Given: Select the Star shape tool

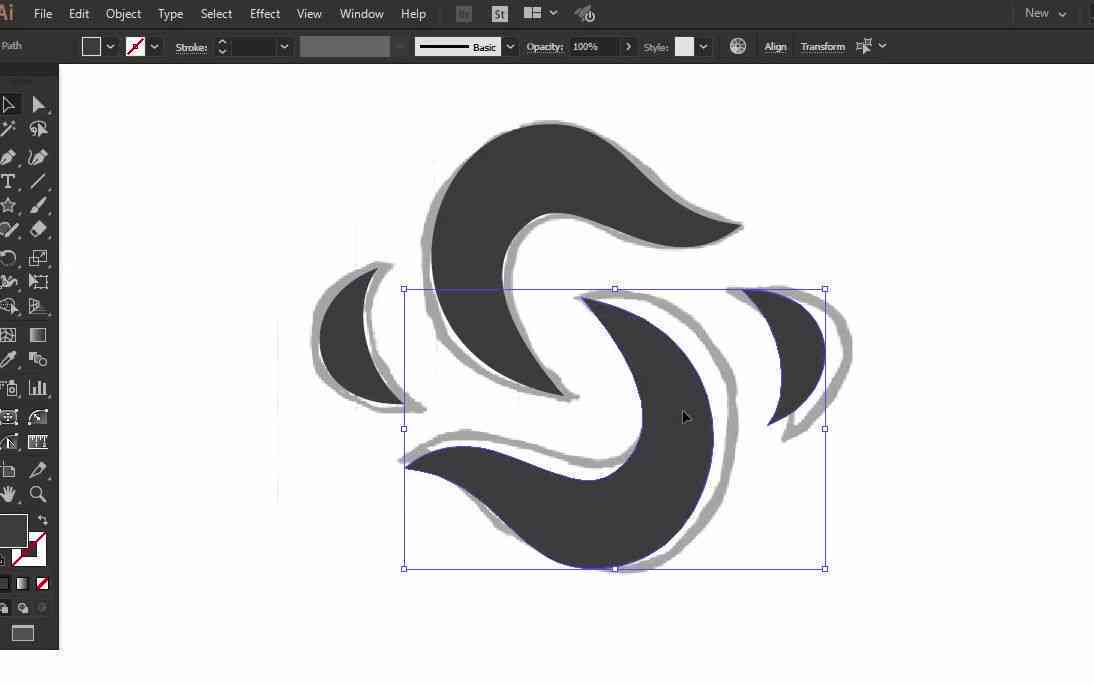Looking at the screenshot, I should point(8,205).
